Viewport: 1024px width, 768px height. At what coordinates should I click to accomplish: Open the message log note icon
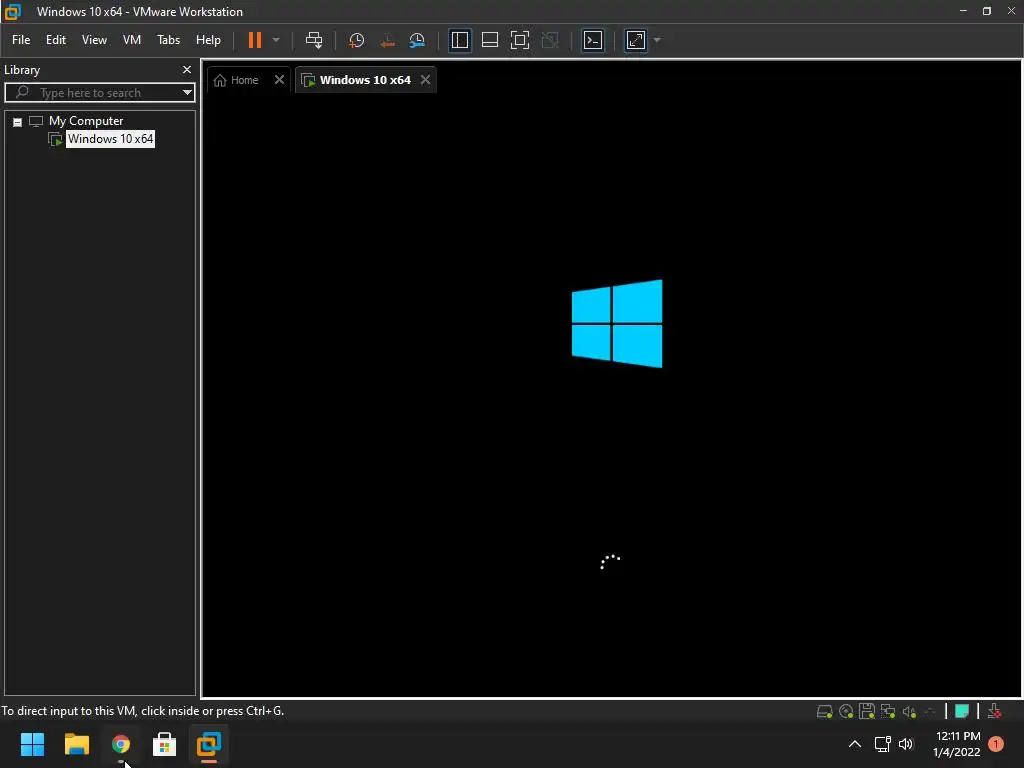(961, 711)
